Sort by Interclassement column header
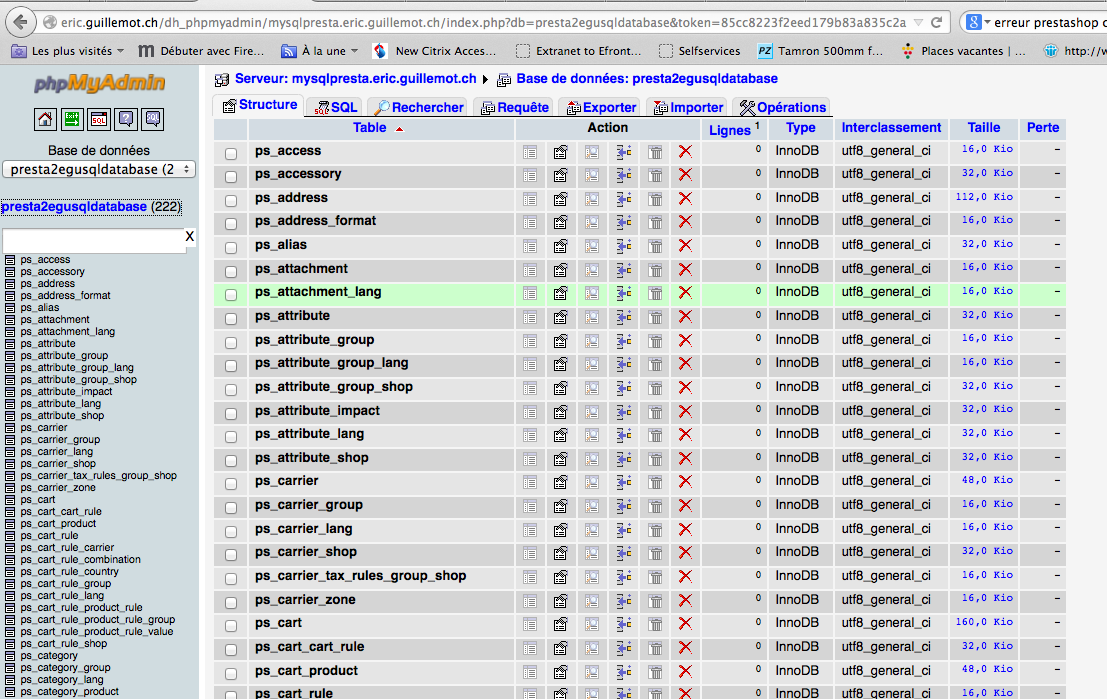 pos(891,128)
